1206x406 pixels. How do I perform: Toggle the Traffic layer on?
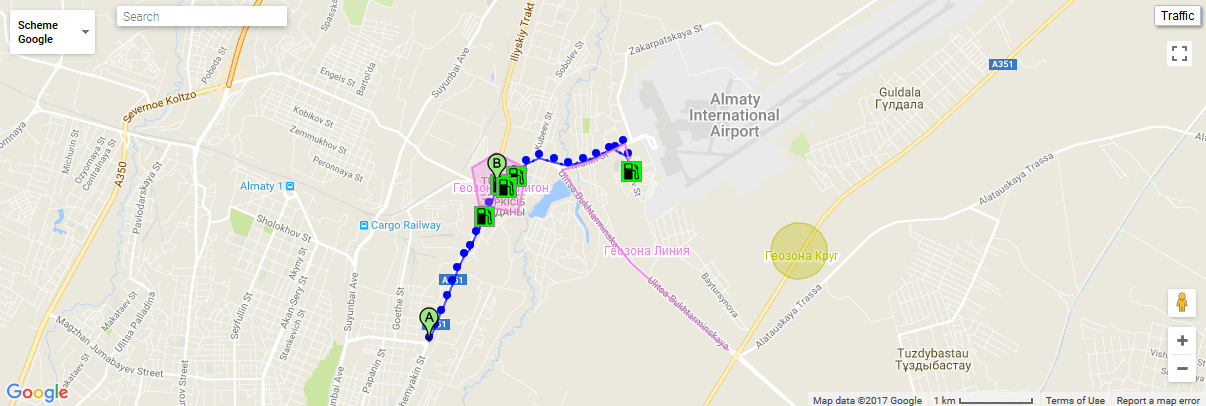[1177, 16]
